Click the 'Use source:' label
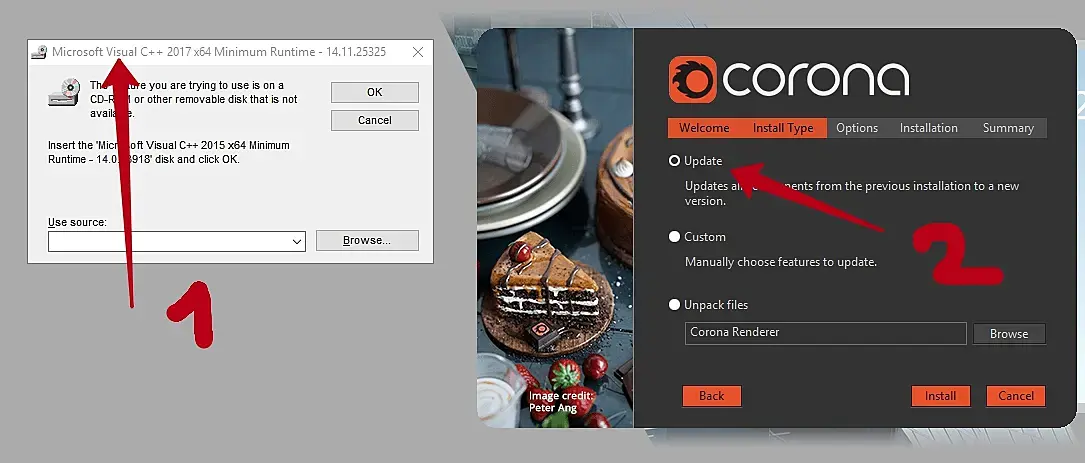The image size is (1085, 463). [78, 222]
